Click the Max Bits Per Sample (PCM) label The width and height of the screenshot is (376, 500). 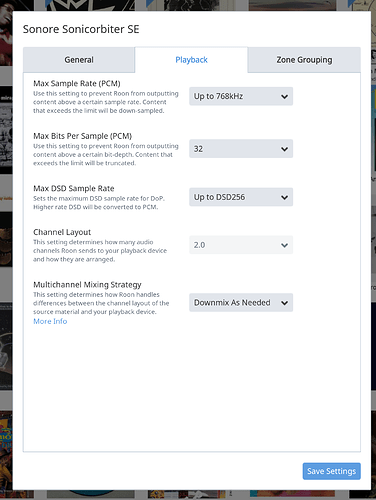click(x=83, y=136)
